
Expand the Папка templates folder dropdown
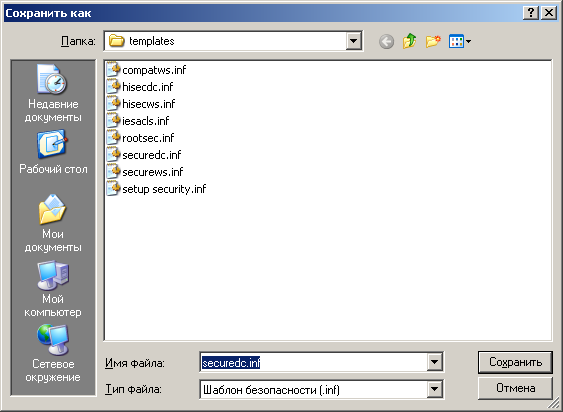coord(354,41)
